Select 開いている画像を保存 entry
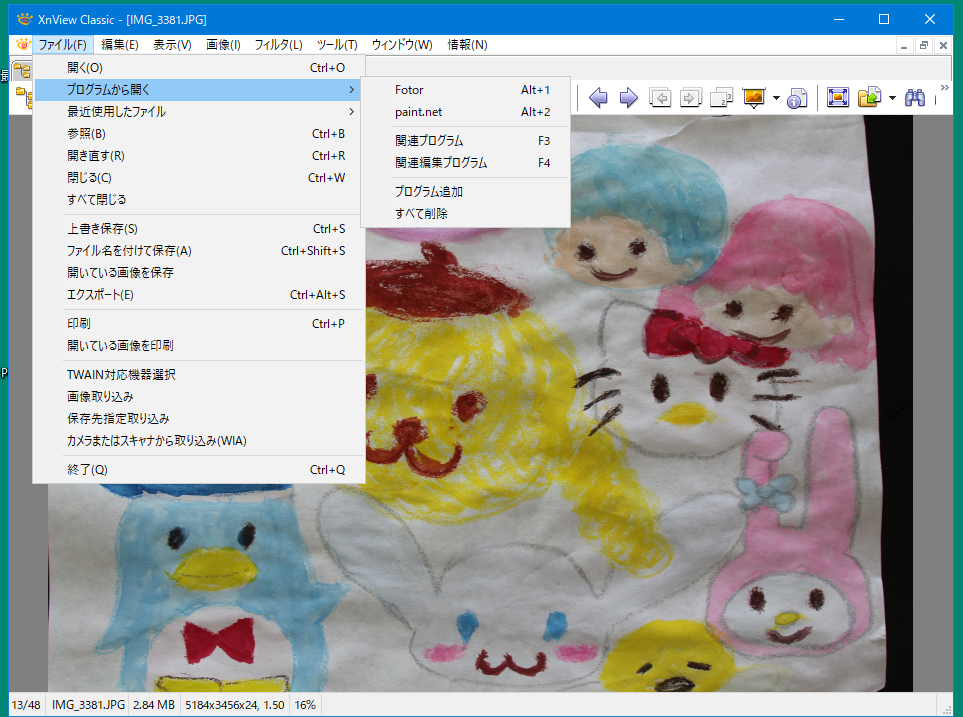 [198, 273]
